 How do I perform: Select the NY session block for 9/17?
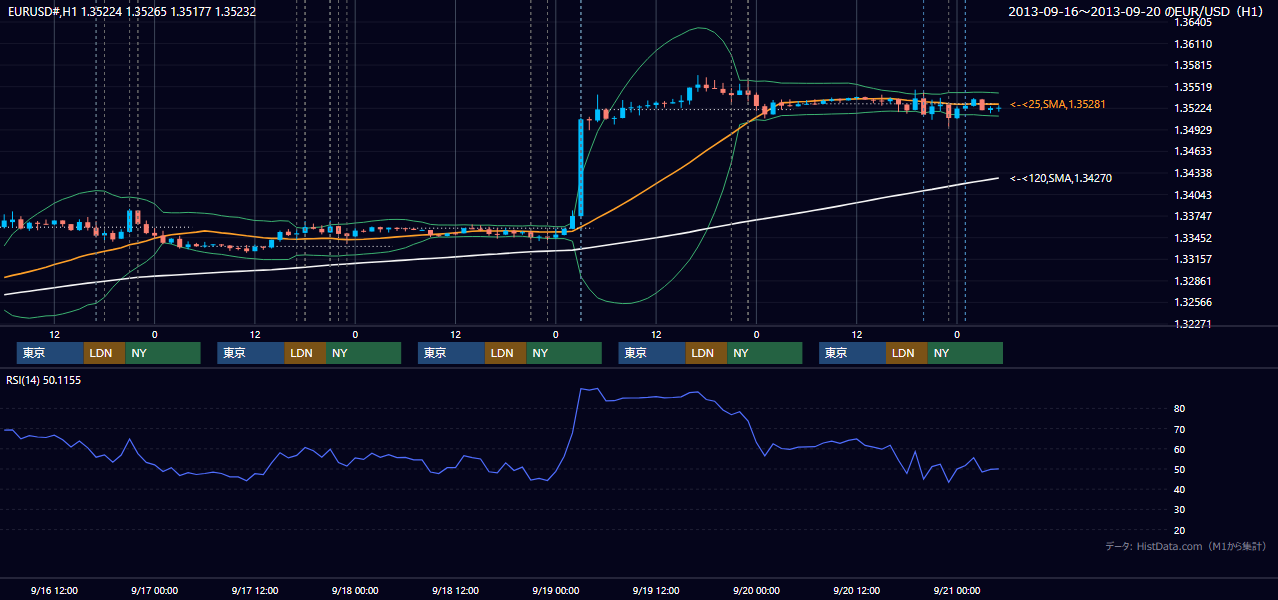pyautogui.click(x=363, y=353)
